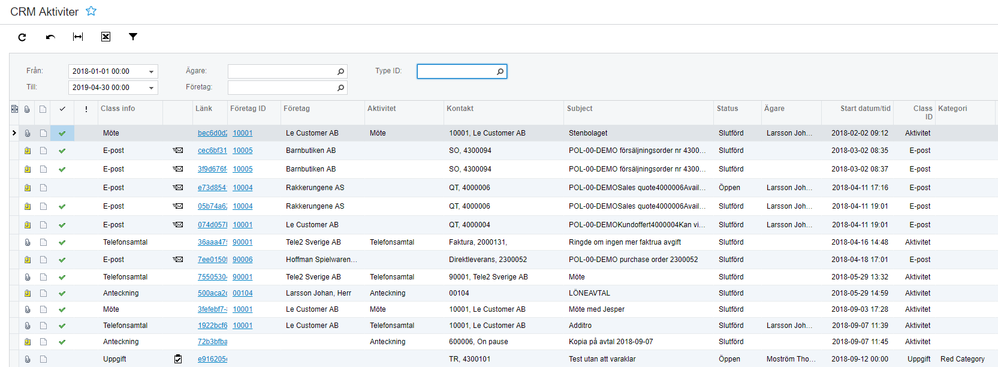Open note icon in Möte med Jesper row
Screen dimensions: 998x367
click(43, 310)
